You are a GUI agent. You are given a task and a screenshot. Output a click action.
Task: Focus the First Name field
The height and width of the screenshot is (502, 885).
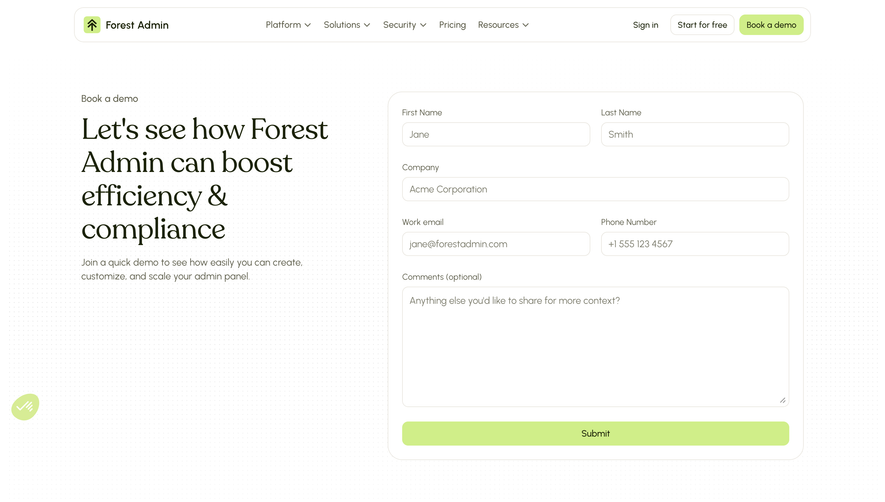pos(496,134)
